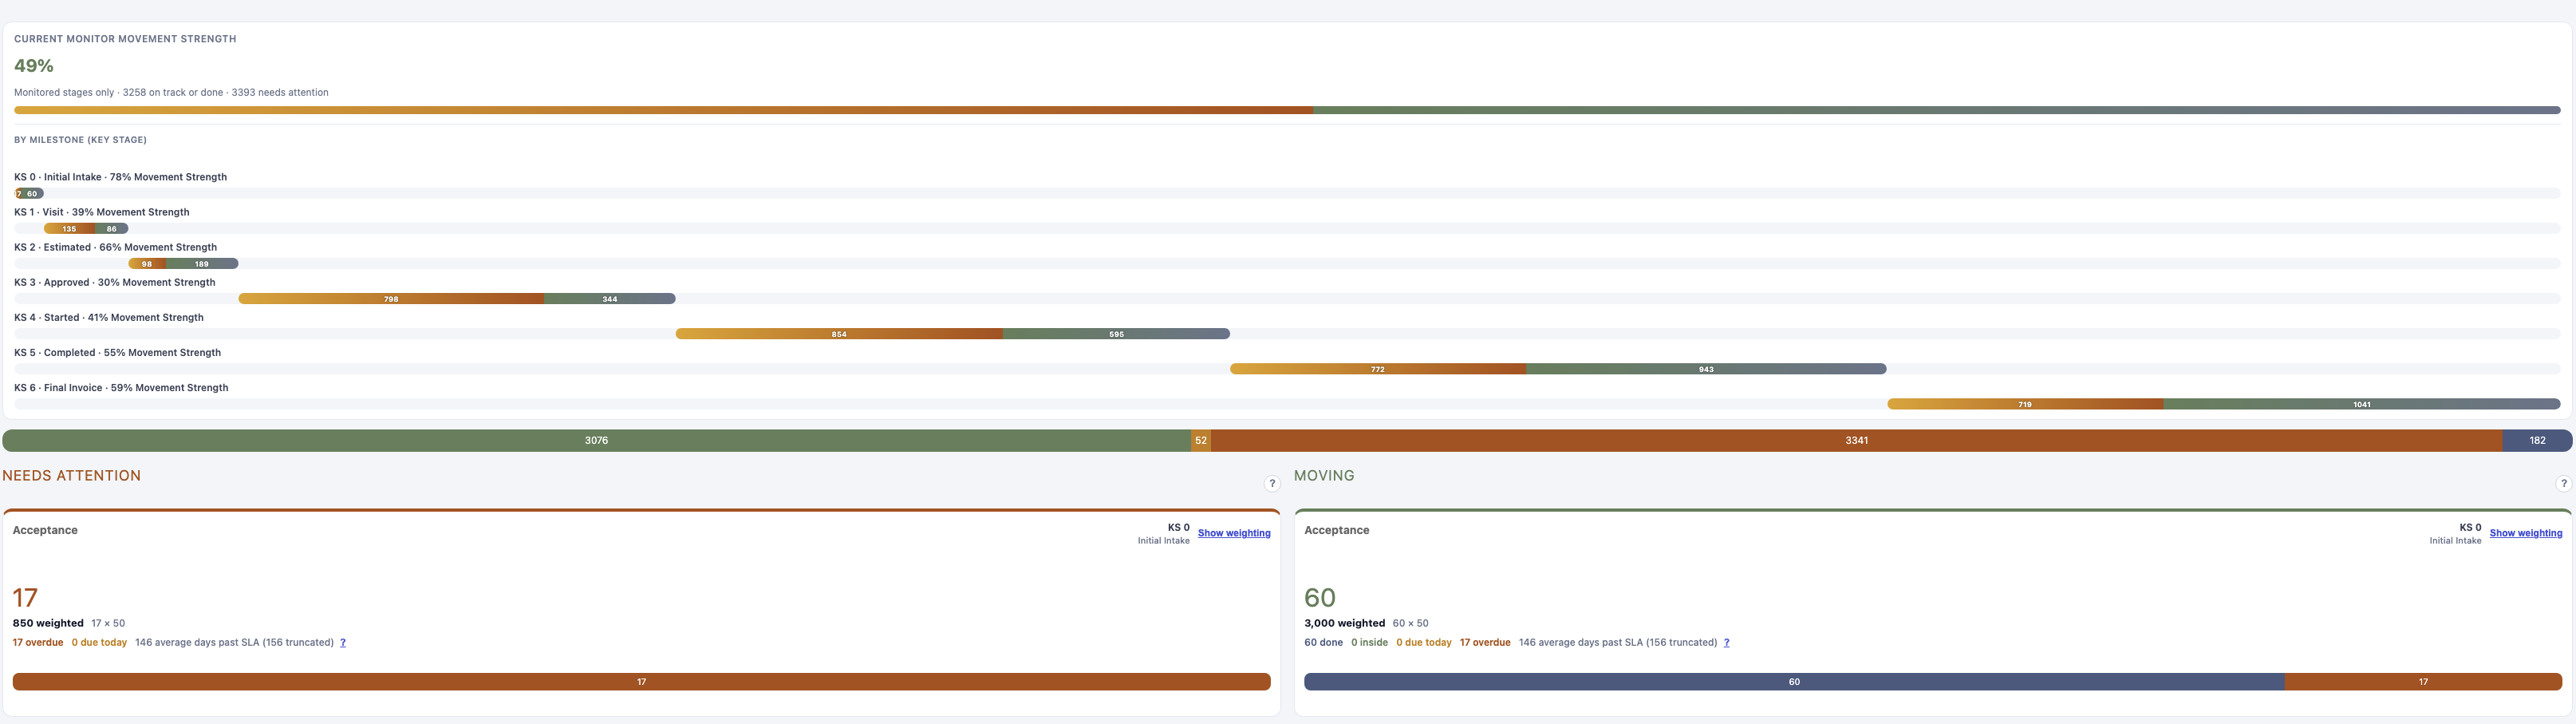Image resolution: width=2576 pixels, height=724 pixels.
Task: Click the overall movement strength bar under 49%
Action: tap(1287, 110)
